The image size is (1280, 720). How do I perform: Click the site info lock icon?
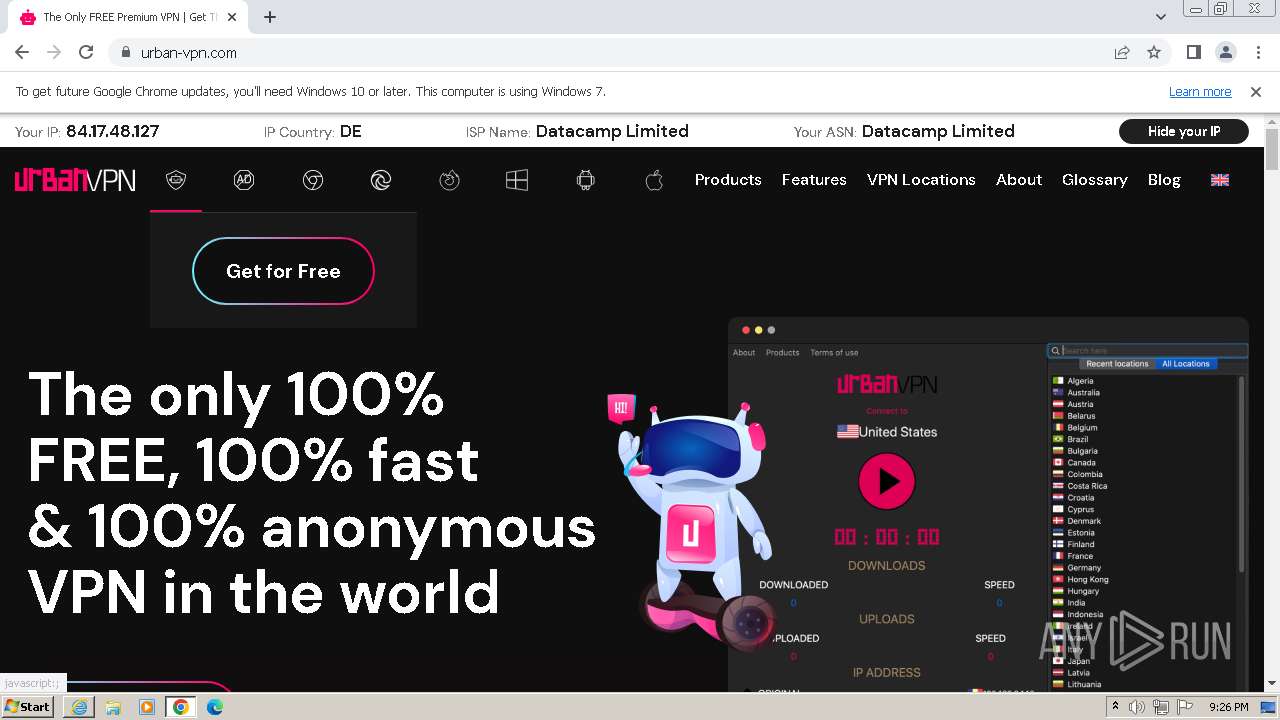125,53
